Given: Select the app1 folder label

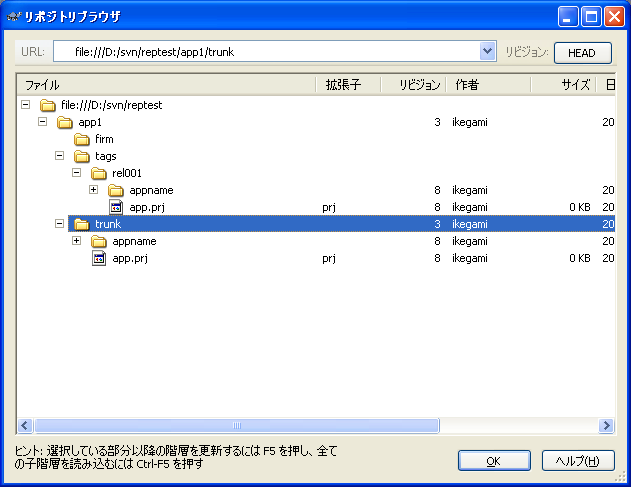Looking at the screenshot, I should pos(90,122).
